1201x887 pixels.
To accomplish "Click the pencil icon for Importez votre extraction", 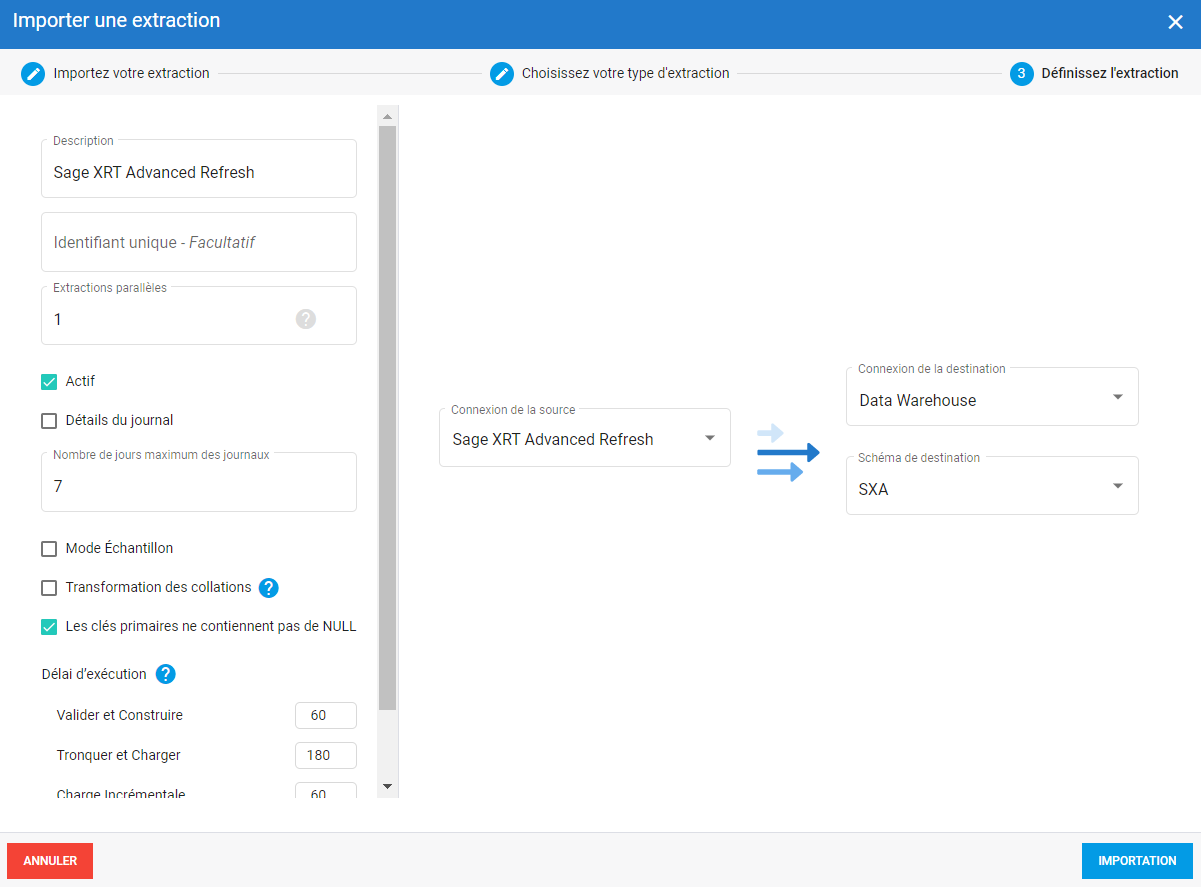I will [33, 73].
